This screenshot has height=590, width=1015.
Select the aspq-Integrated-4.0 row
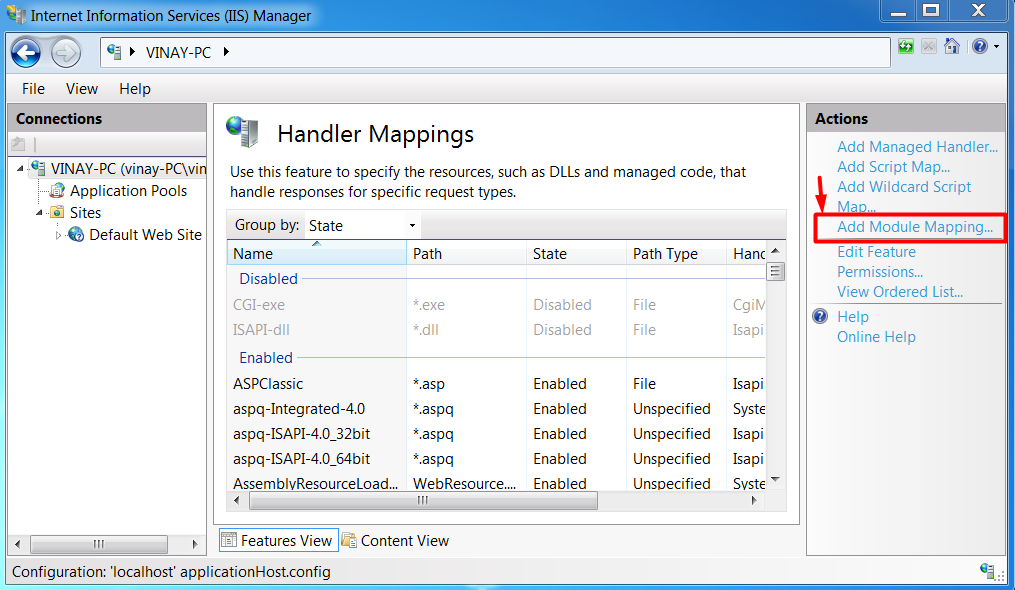(496, 409)
